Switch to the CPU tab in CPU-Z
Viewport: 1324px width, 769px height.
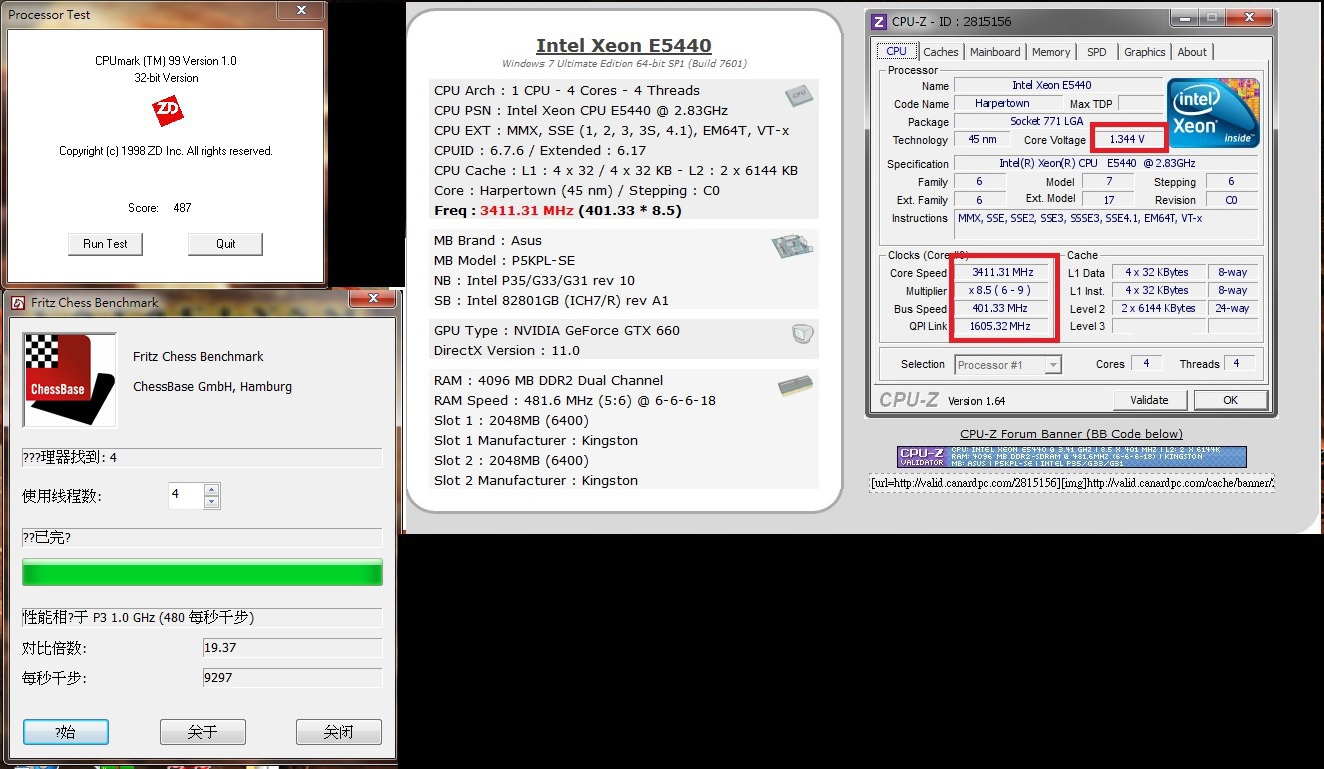pyautogui.click(x=896, y=51)
